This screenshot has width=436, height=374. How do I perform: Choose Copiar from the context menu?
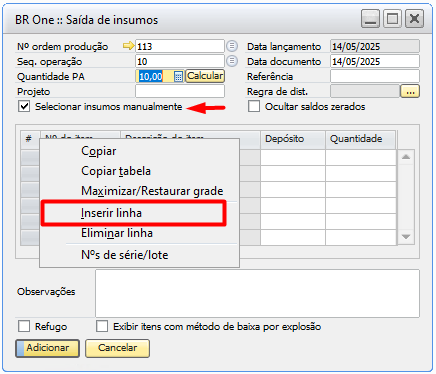tap(139, 151)
